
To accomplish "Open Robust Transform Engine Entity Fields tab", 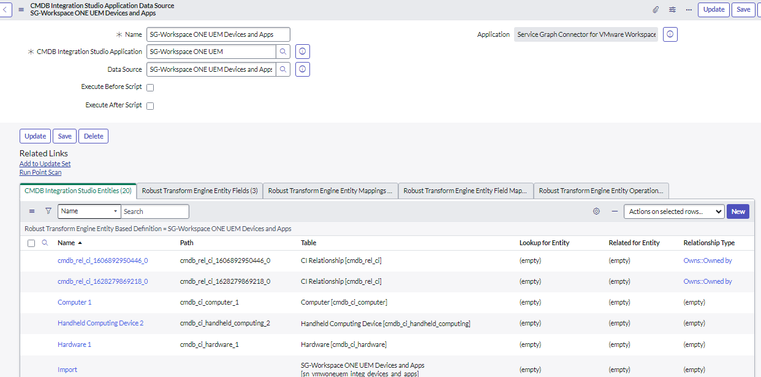I will click(200, 191).
